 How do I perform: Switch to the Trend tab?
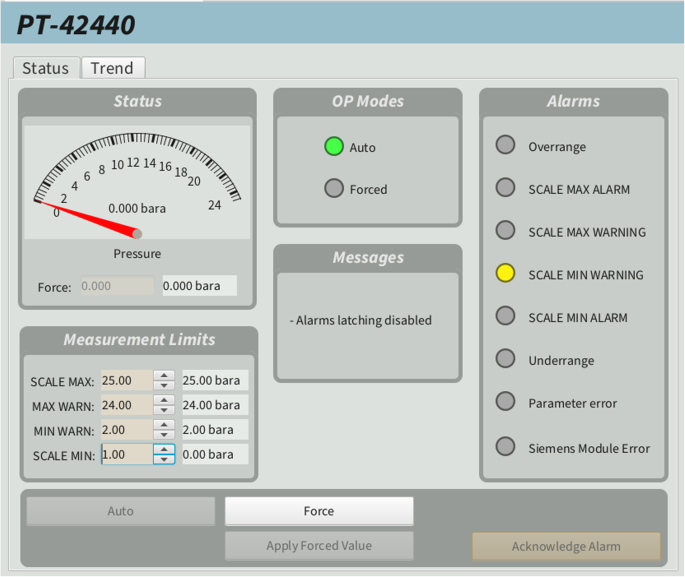pos(112,68)
